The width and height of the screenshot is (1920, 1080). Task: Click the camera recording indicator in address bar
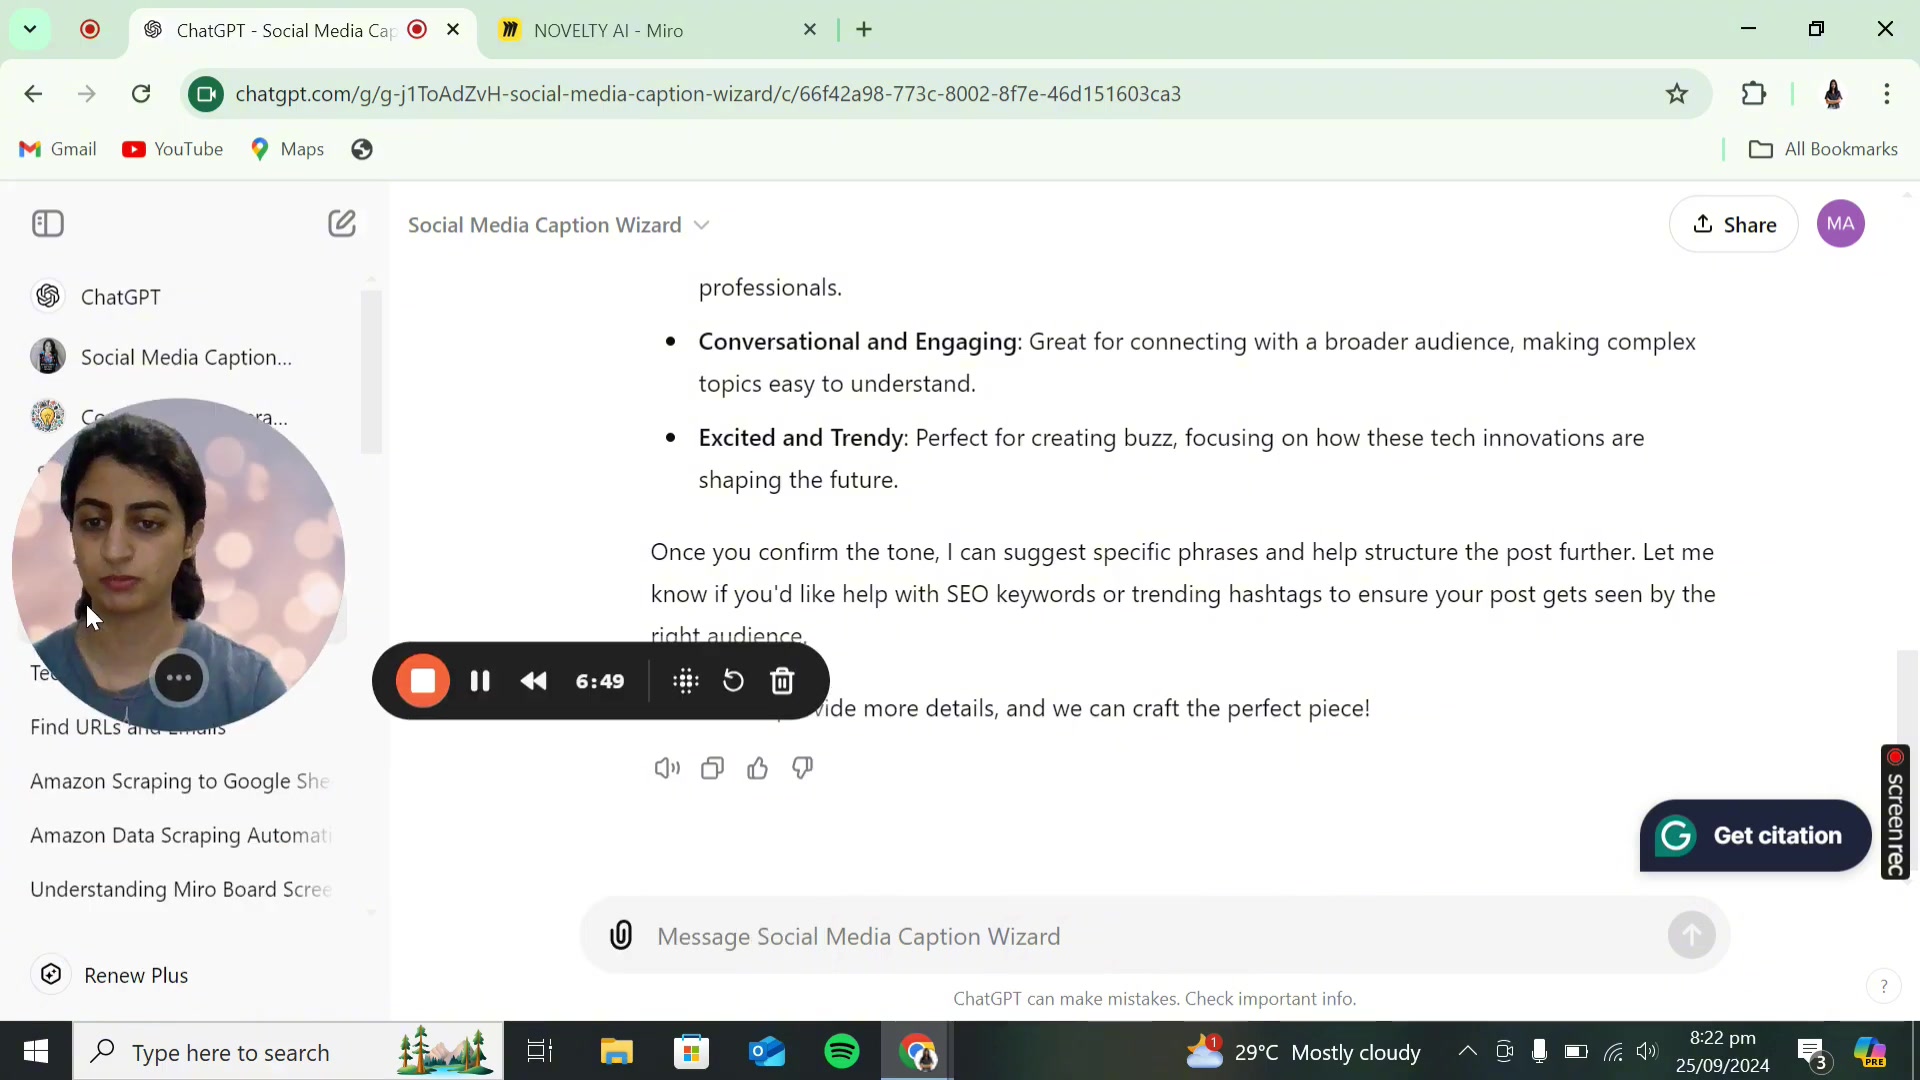206,94
